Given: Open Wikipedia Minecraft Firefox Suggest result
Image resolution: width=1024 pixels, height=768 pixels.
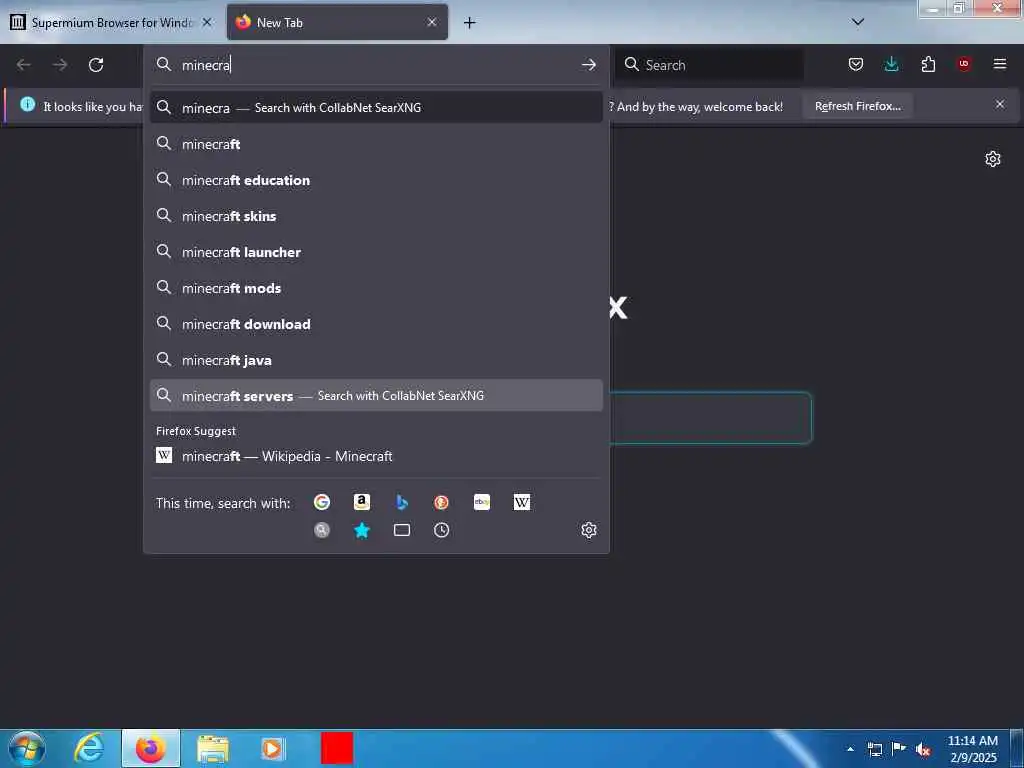Looking at the screenshot, I should pos(376,456).
